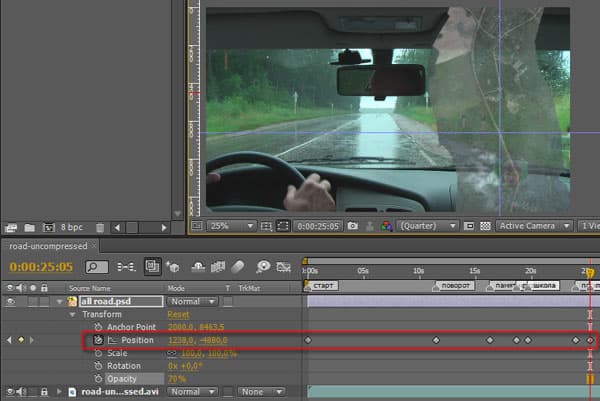Toggle Opacity stopwatch animation
The image size is (600, 401).
point(98,379)
